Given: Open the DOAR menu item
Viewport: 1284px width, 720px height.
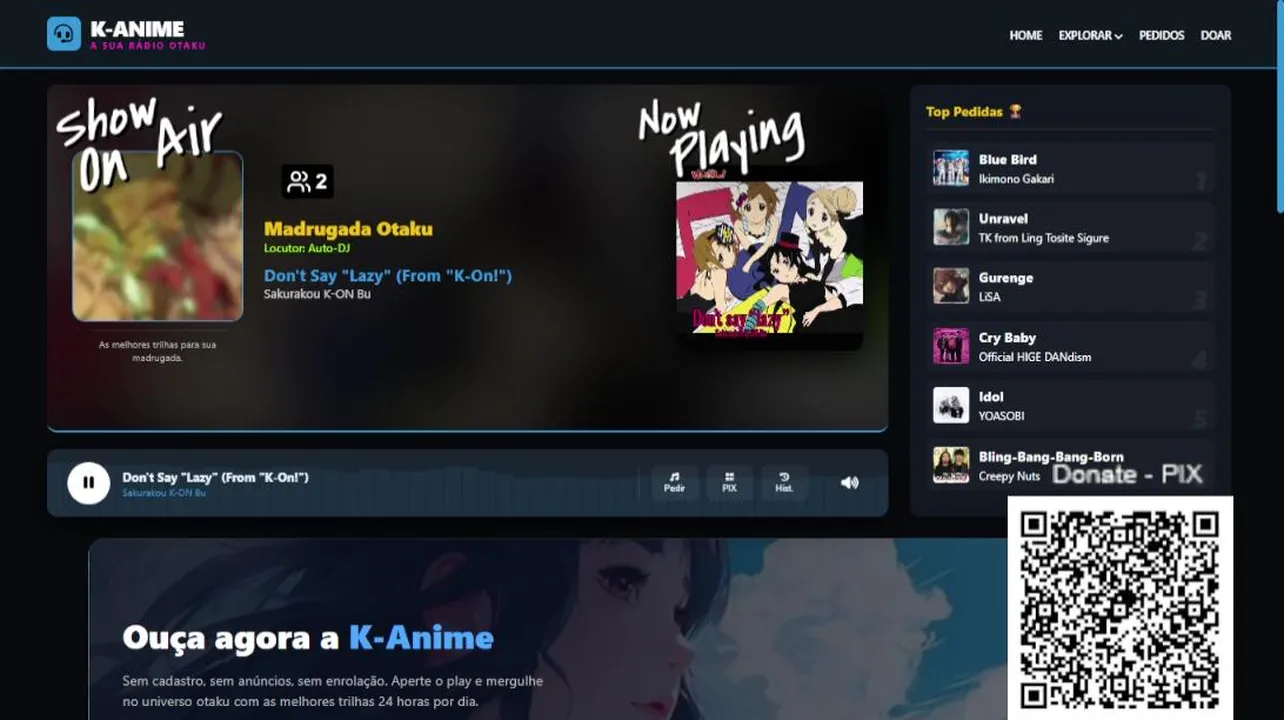Looking at the screenshot, I should click(x=1215, y=35).
